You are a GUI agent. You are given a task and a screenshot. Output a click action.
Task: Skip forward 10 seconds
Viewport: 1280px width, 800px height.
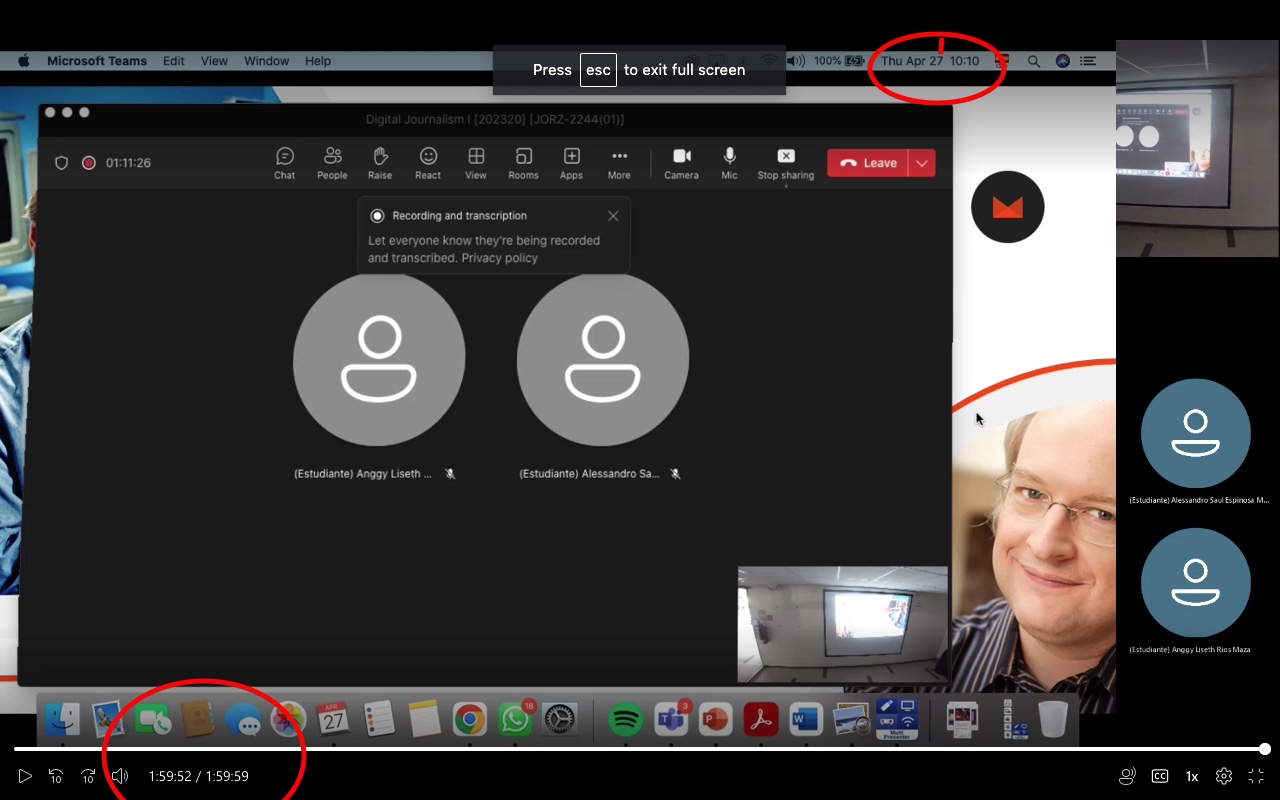pos(88,776)
